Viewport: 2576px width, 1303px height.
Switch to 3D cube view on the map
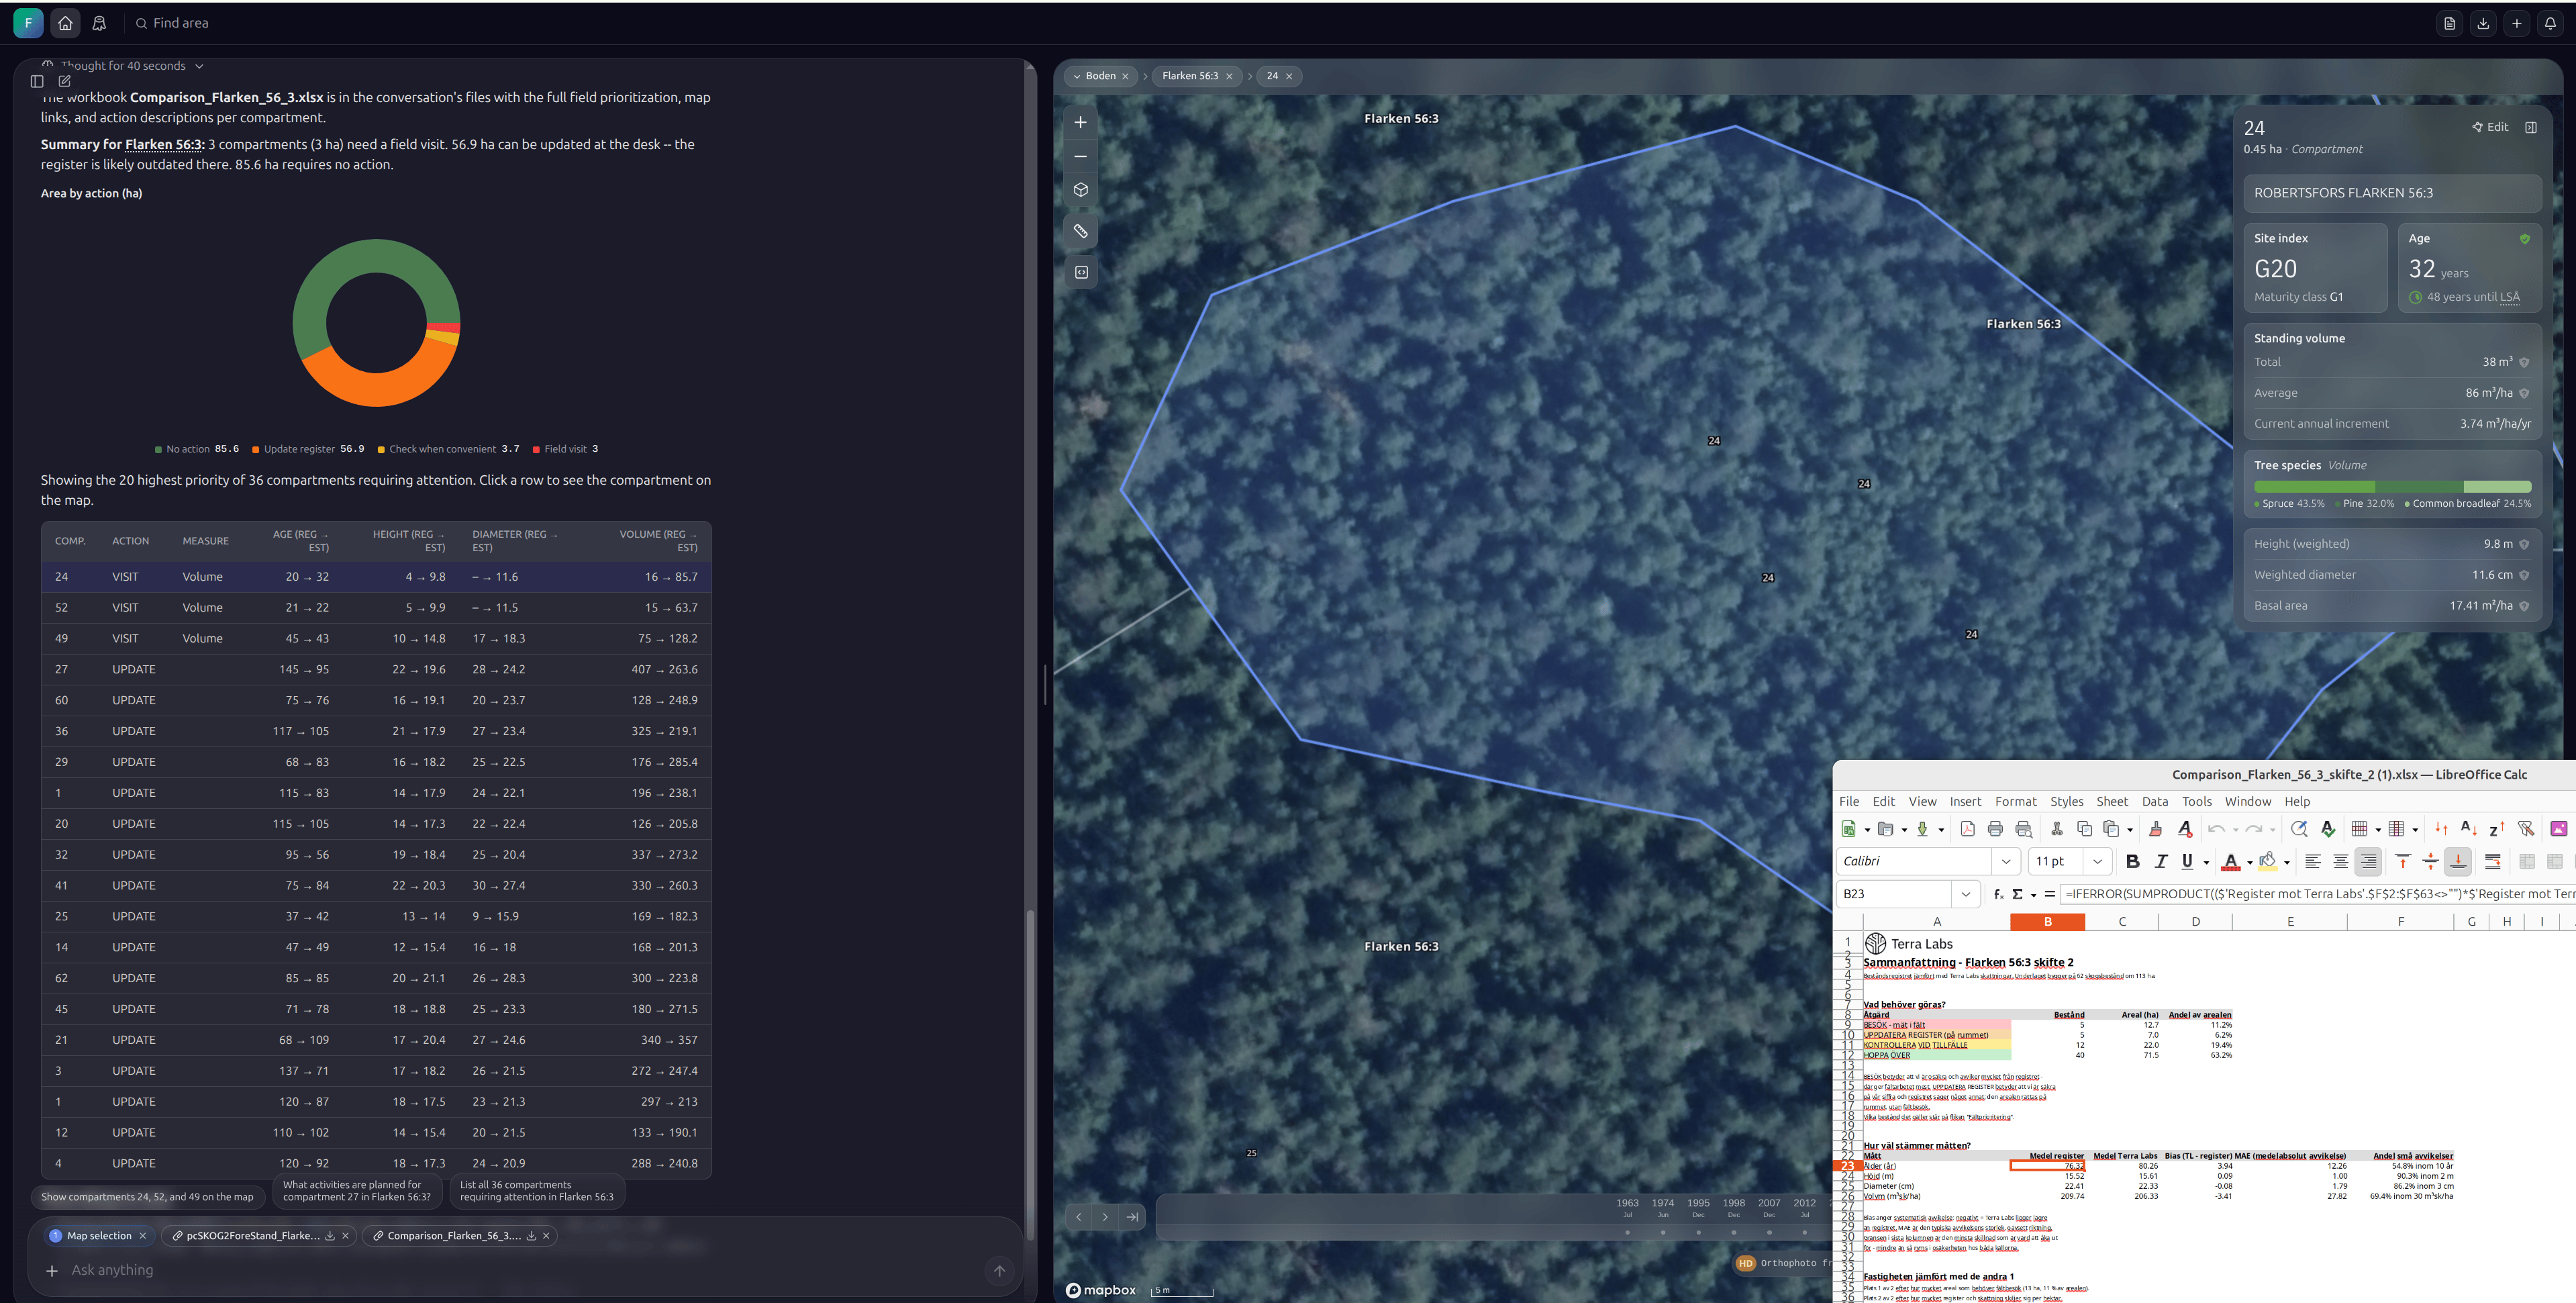click(x=1080, y=190)
